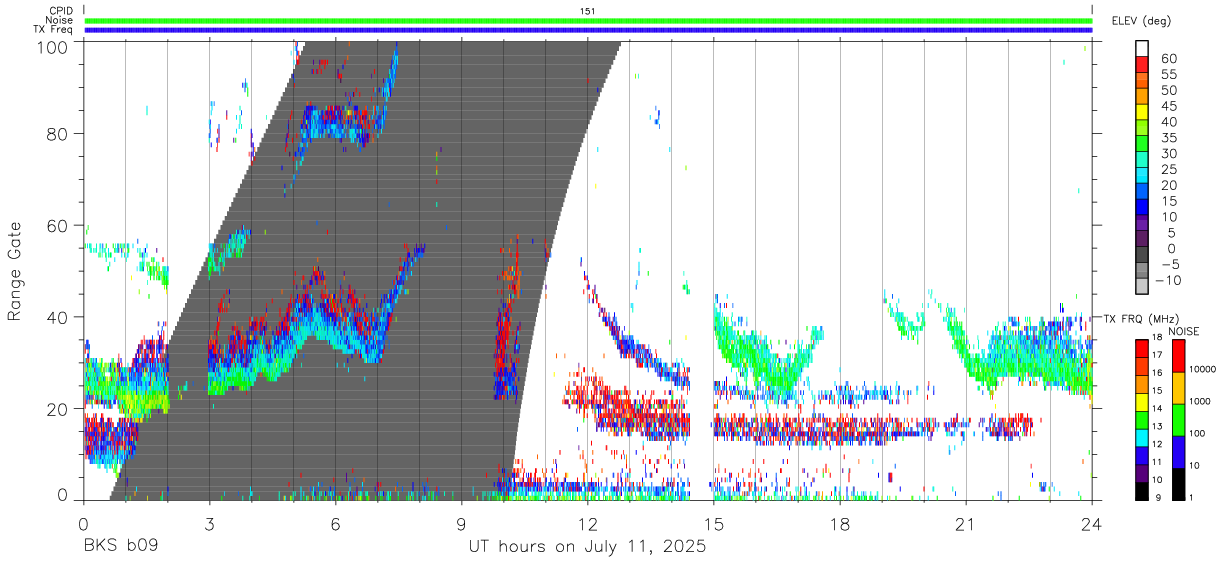Viewport: 1228px width, 567px height.
Task: Click ELEV scale label '35'
Action: pos(1168,138)
